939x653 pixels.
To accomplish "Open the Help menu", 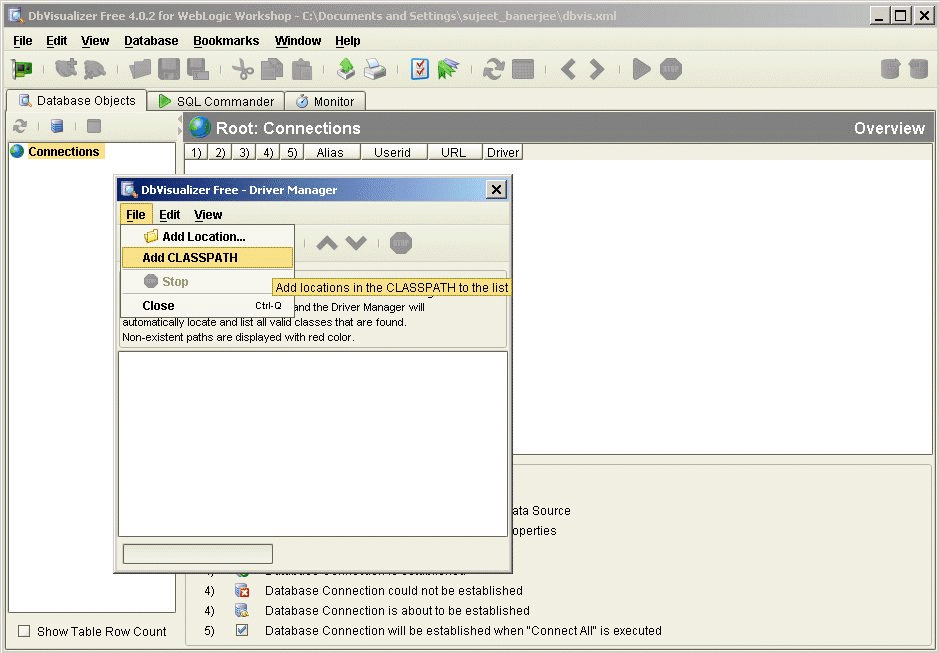I will point(347,41).
